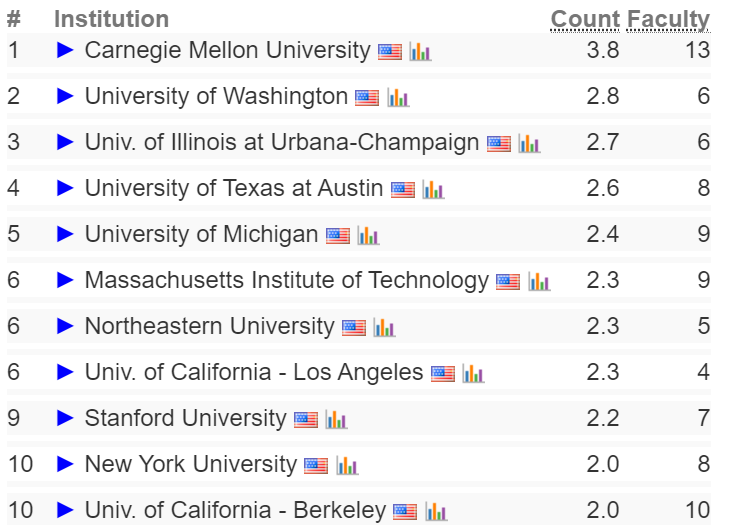
Task: Click US flag next to Univ. of California - Los Angeles
Action: coord(443,374)
